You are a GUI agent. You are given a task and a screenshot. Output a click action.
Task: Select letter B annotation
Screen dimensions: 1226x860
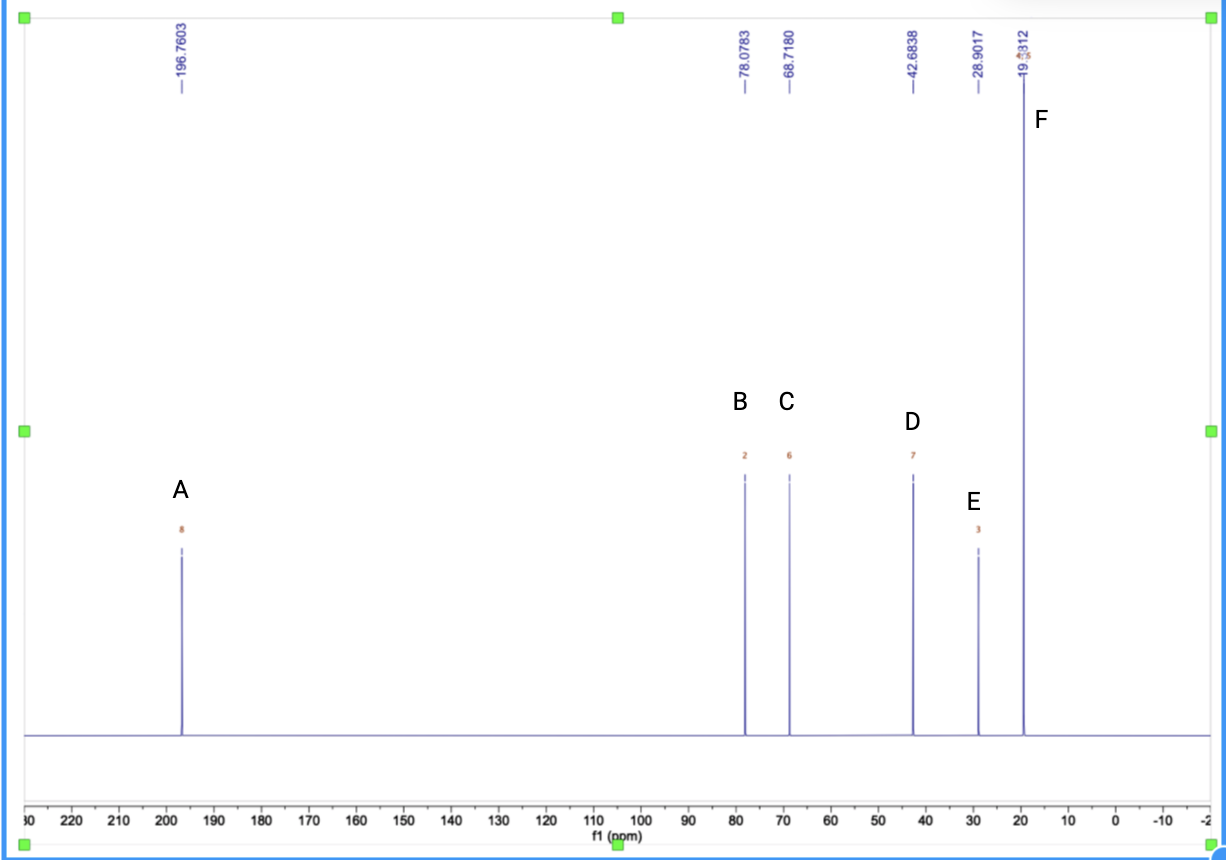point(740,402)
